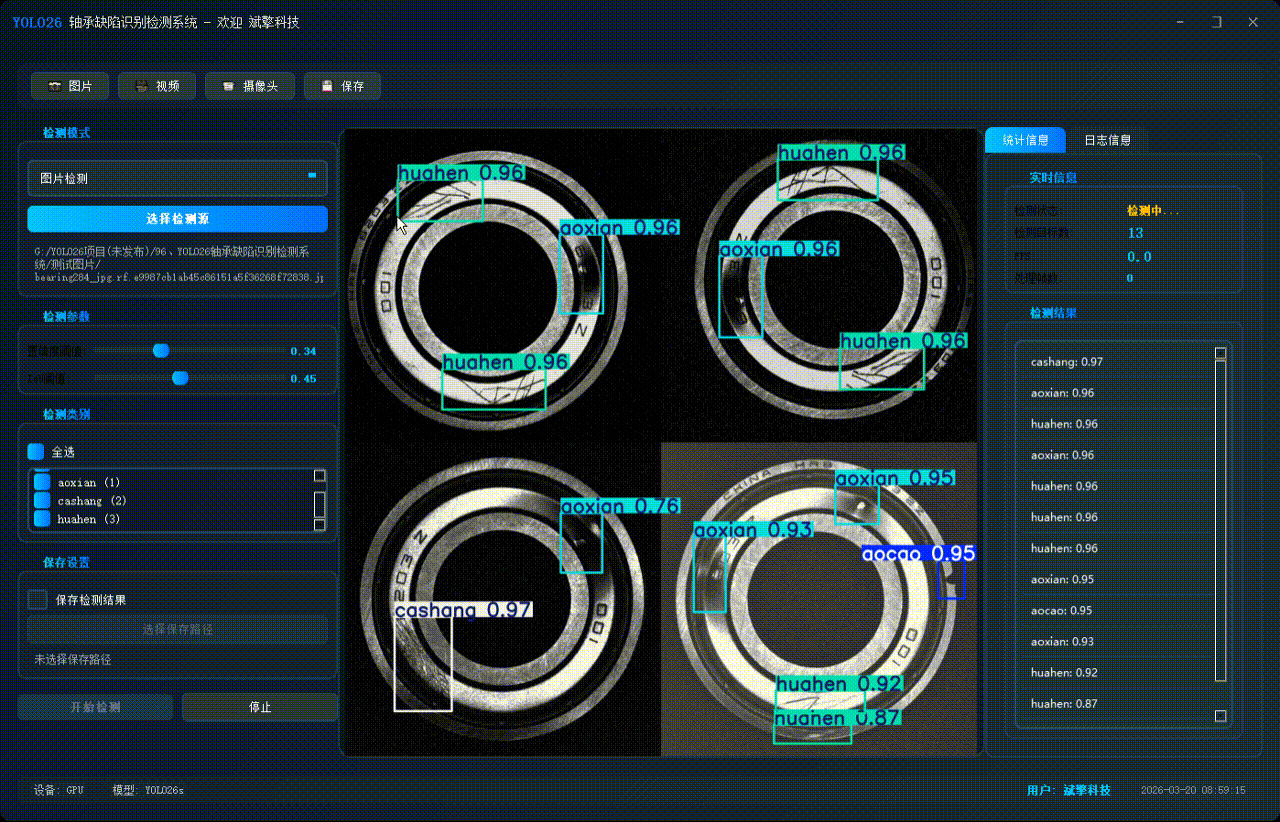Image resolution: width=1280 pixels, height=822 pixels.
Task: Click the 检测中... status value
Action: (1153, 211)
